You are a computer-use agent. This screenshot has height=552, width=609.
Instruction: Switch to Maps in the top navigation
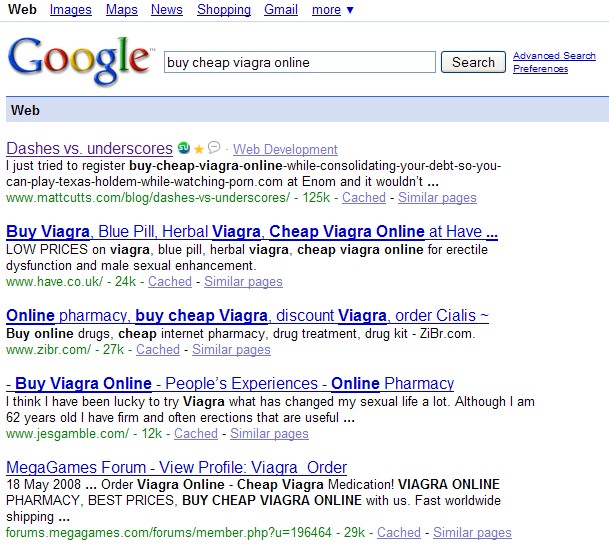[122, 9]
